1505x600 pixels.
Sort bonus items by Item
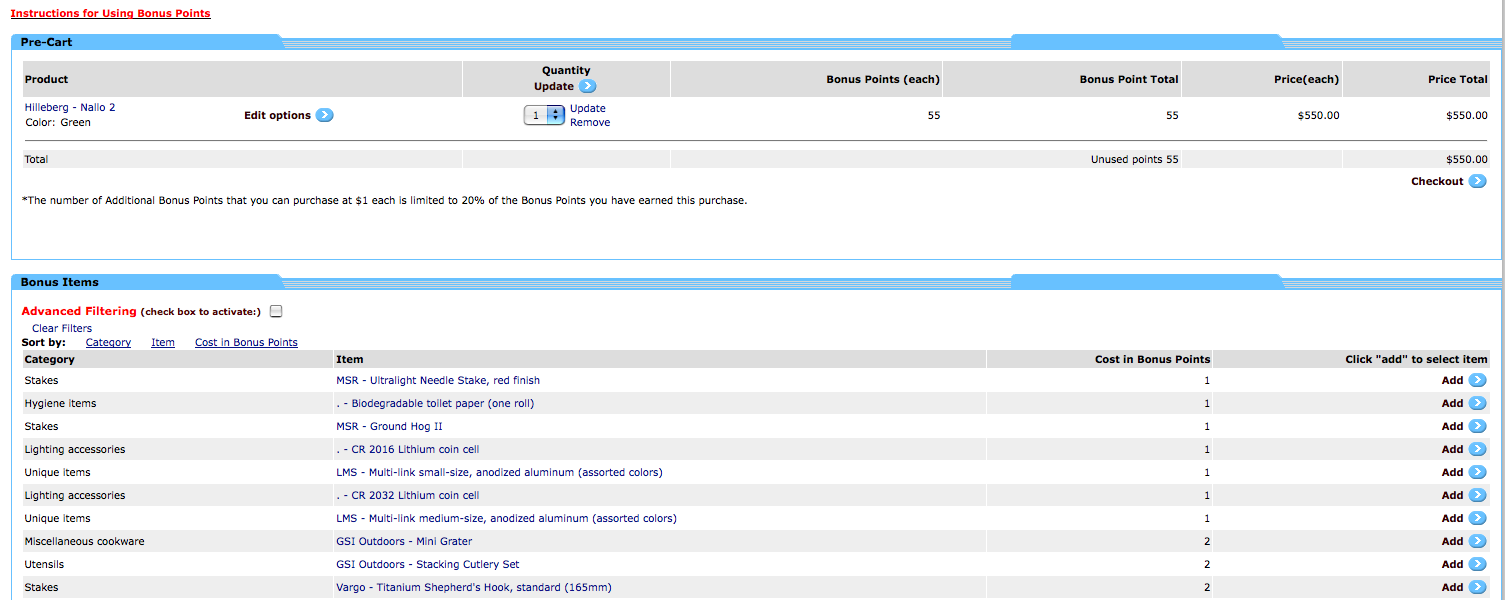click(x=163, y=342)
